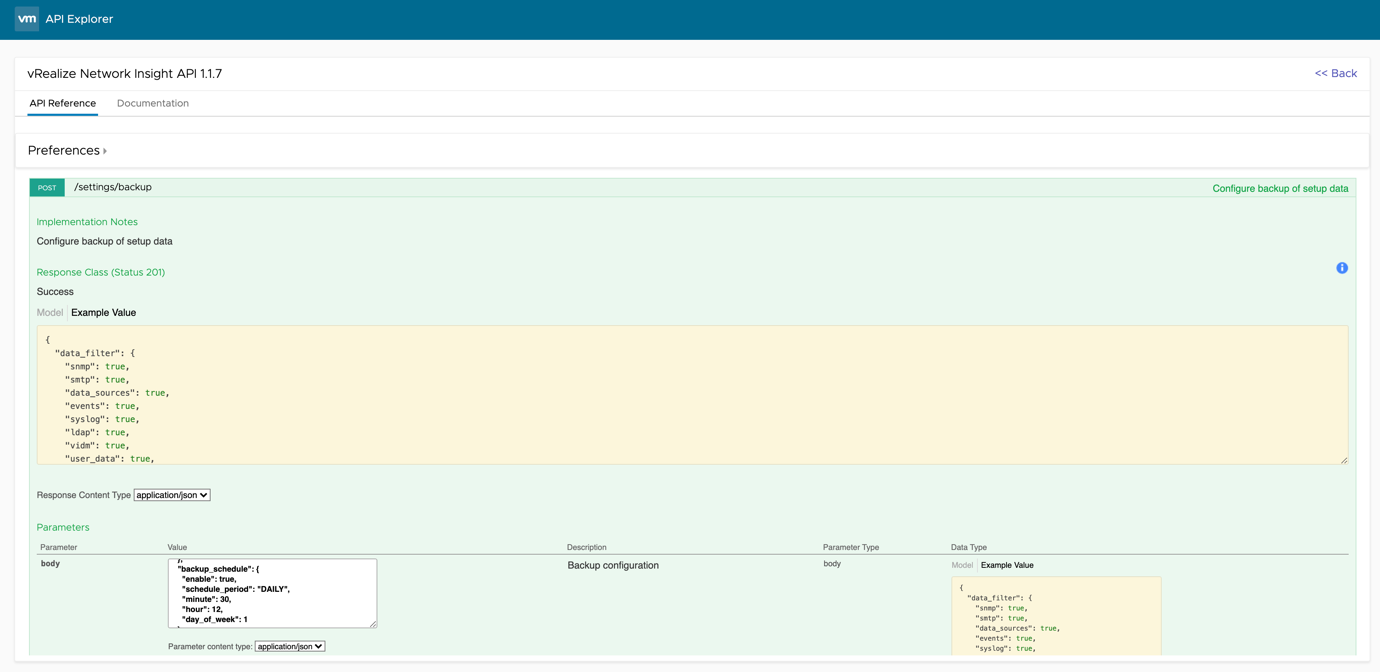Click Configure backup of setup data summary link
1380x672 pixels.
click(x=1280, y=188)
